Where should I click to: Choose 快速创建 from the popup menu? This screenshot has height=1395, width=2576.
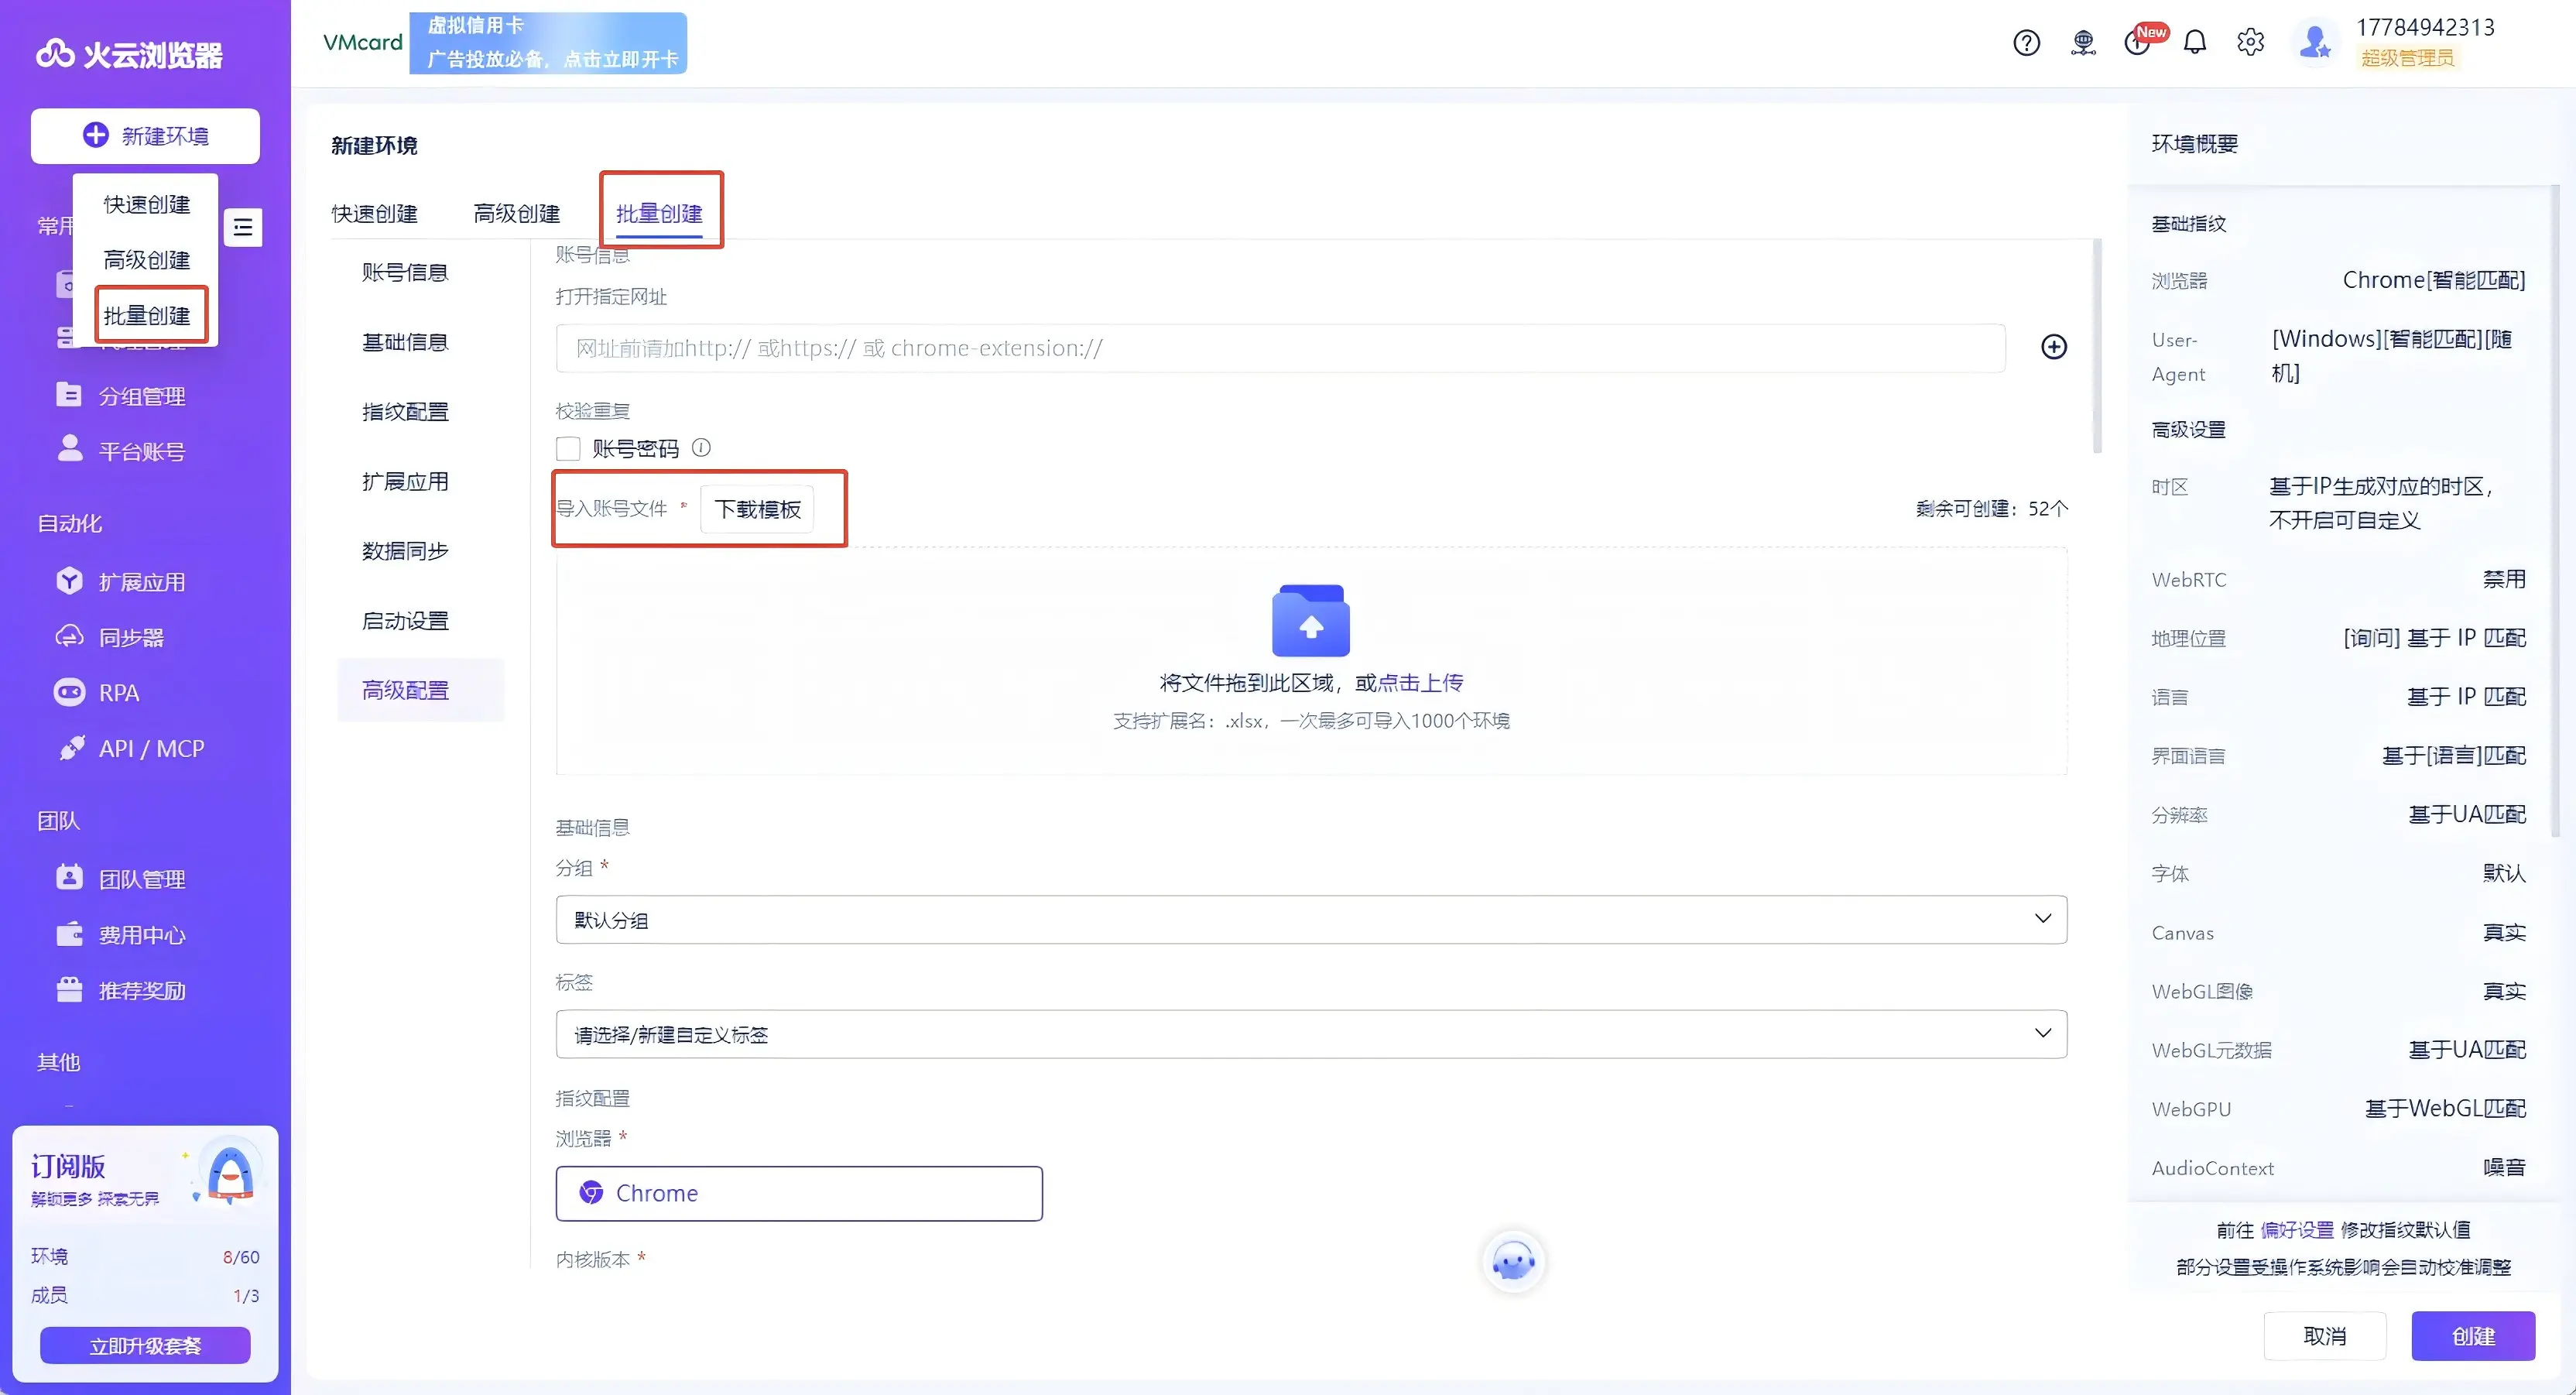(x=147, y=204)
